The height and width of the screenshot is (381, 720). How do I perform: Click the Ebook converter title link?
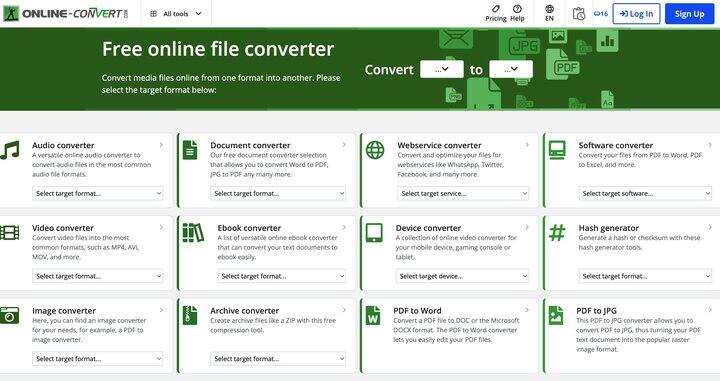pyautogui.click(x=249, y=228)
